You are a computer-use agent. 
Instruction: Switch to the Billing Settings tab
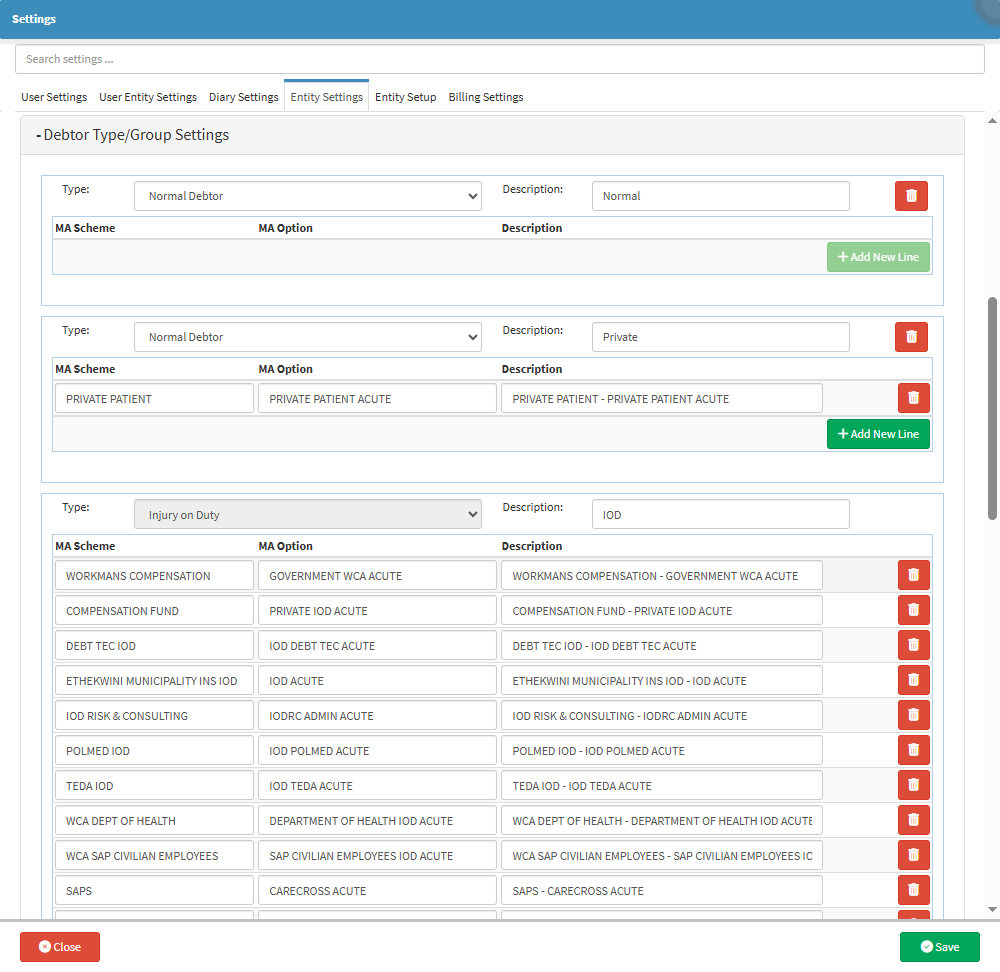tap(485, 97)
